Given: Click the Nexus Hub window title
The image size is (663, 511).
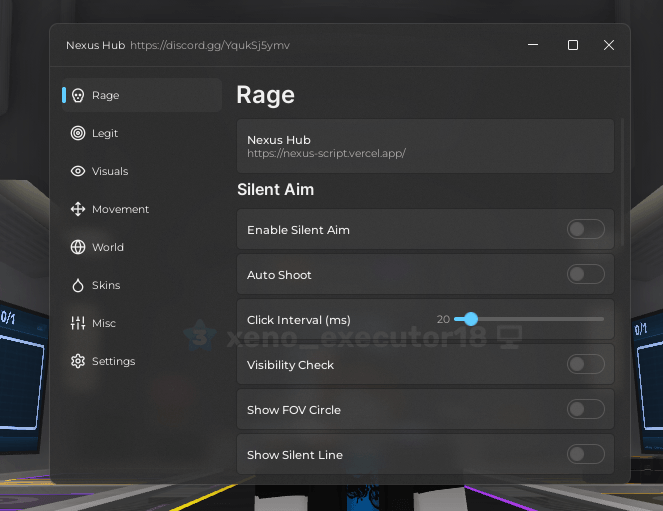Looking at the screenshot, I should (x=96, y=45).
